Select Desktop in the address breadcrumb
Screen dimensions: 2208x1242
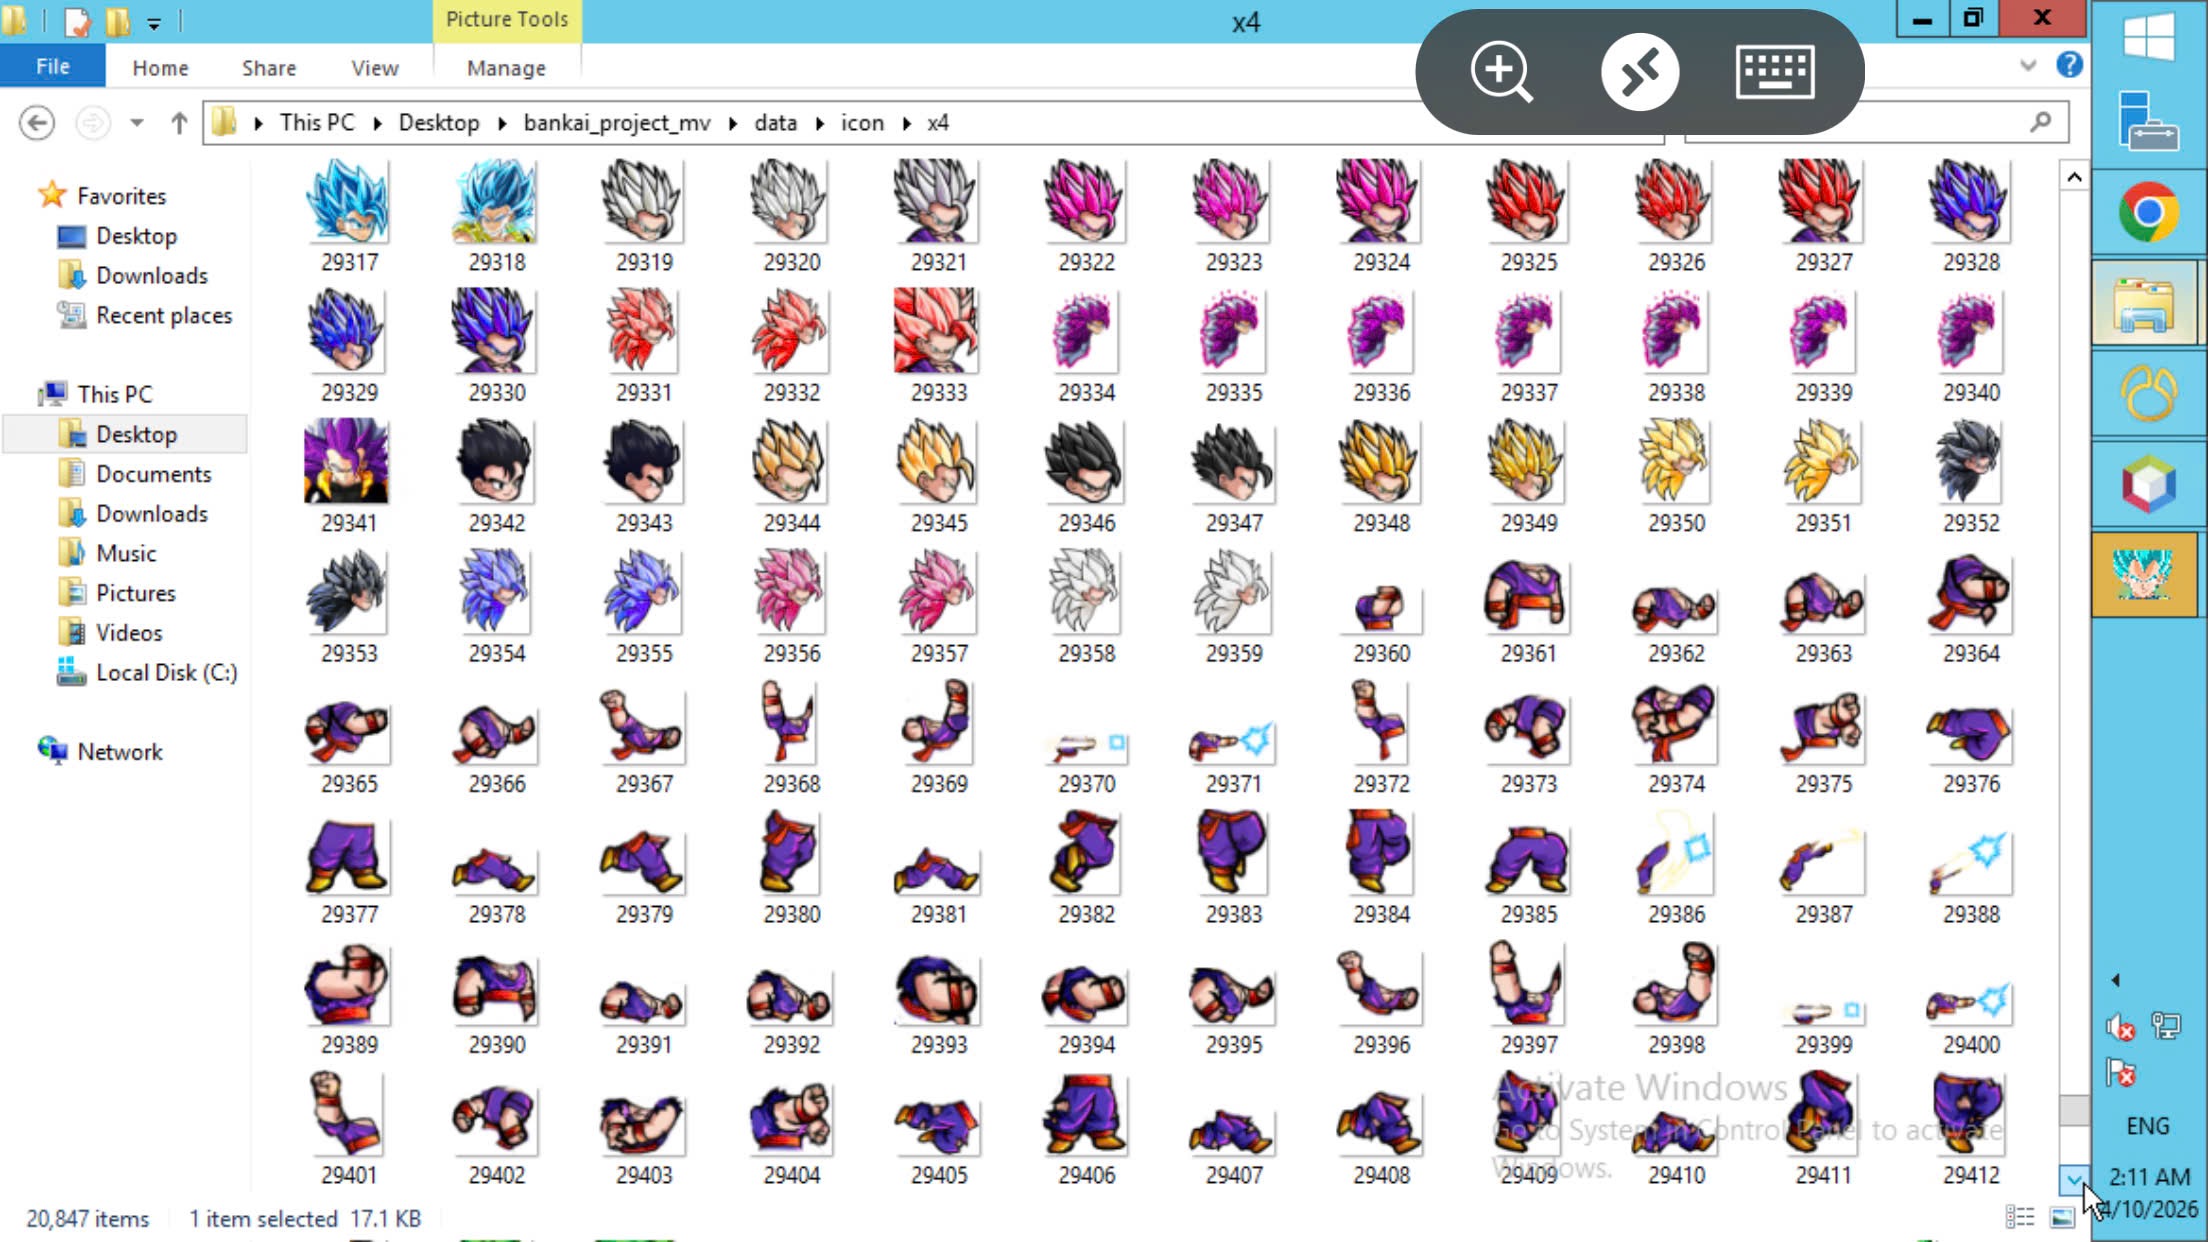coord(439,123)
